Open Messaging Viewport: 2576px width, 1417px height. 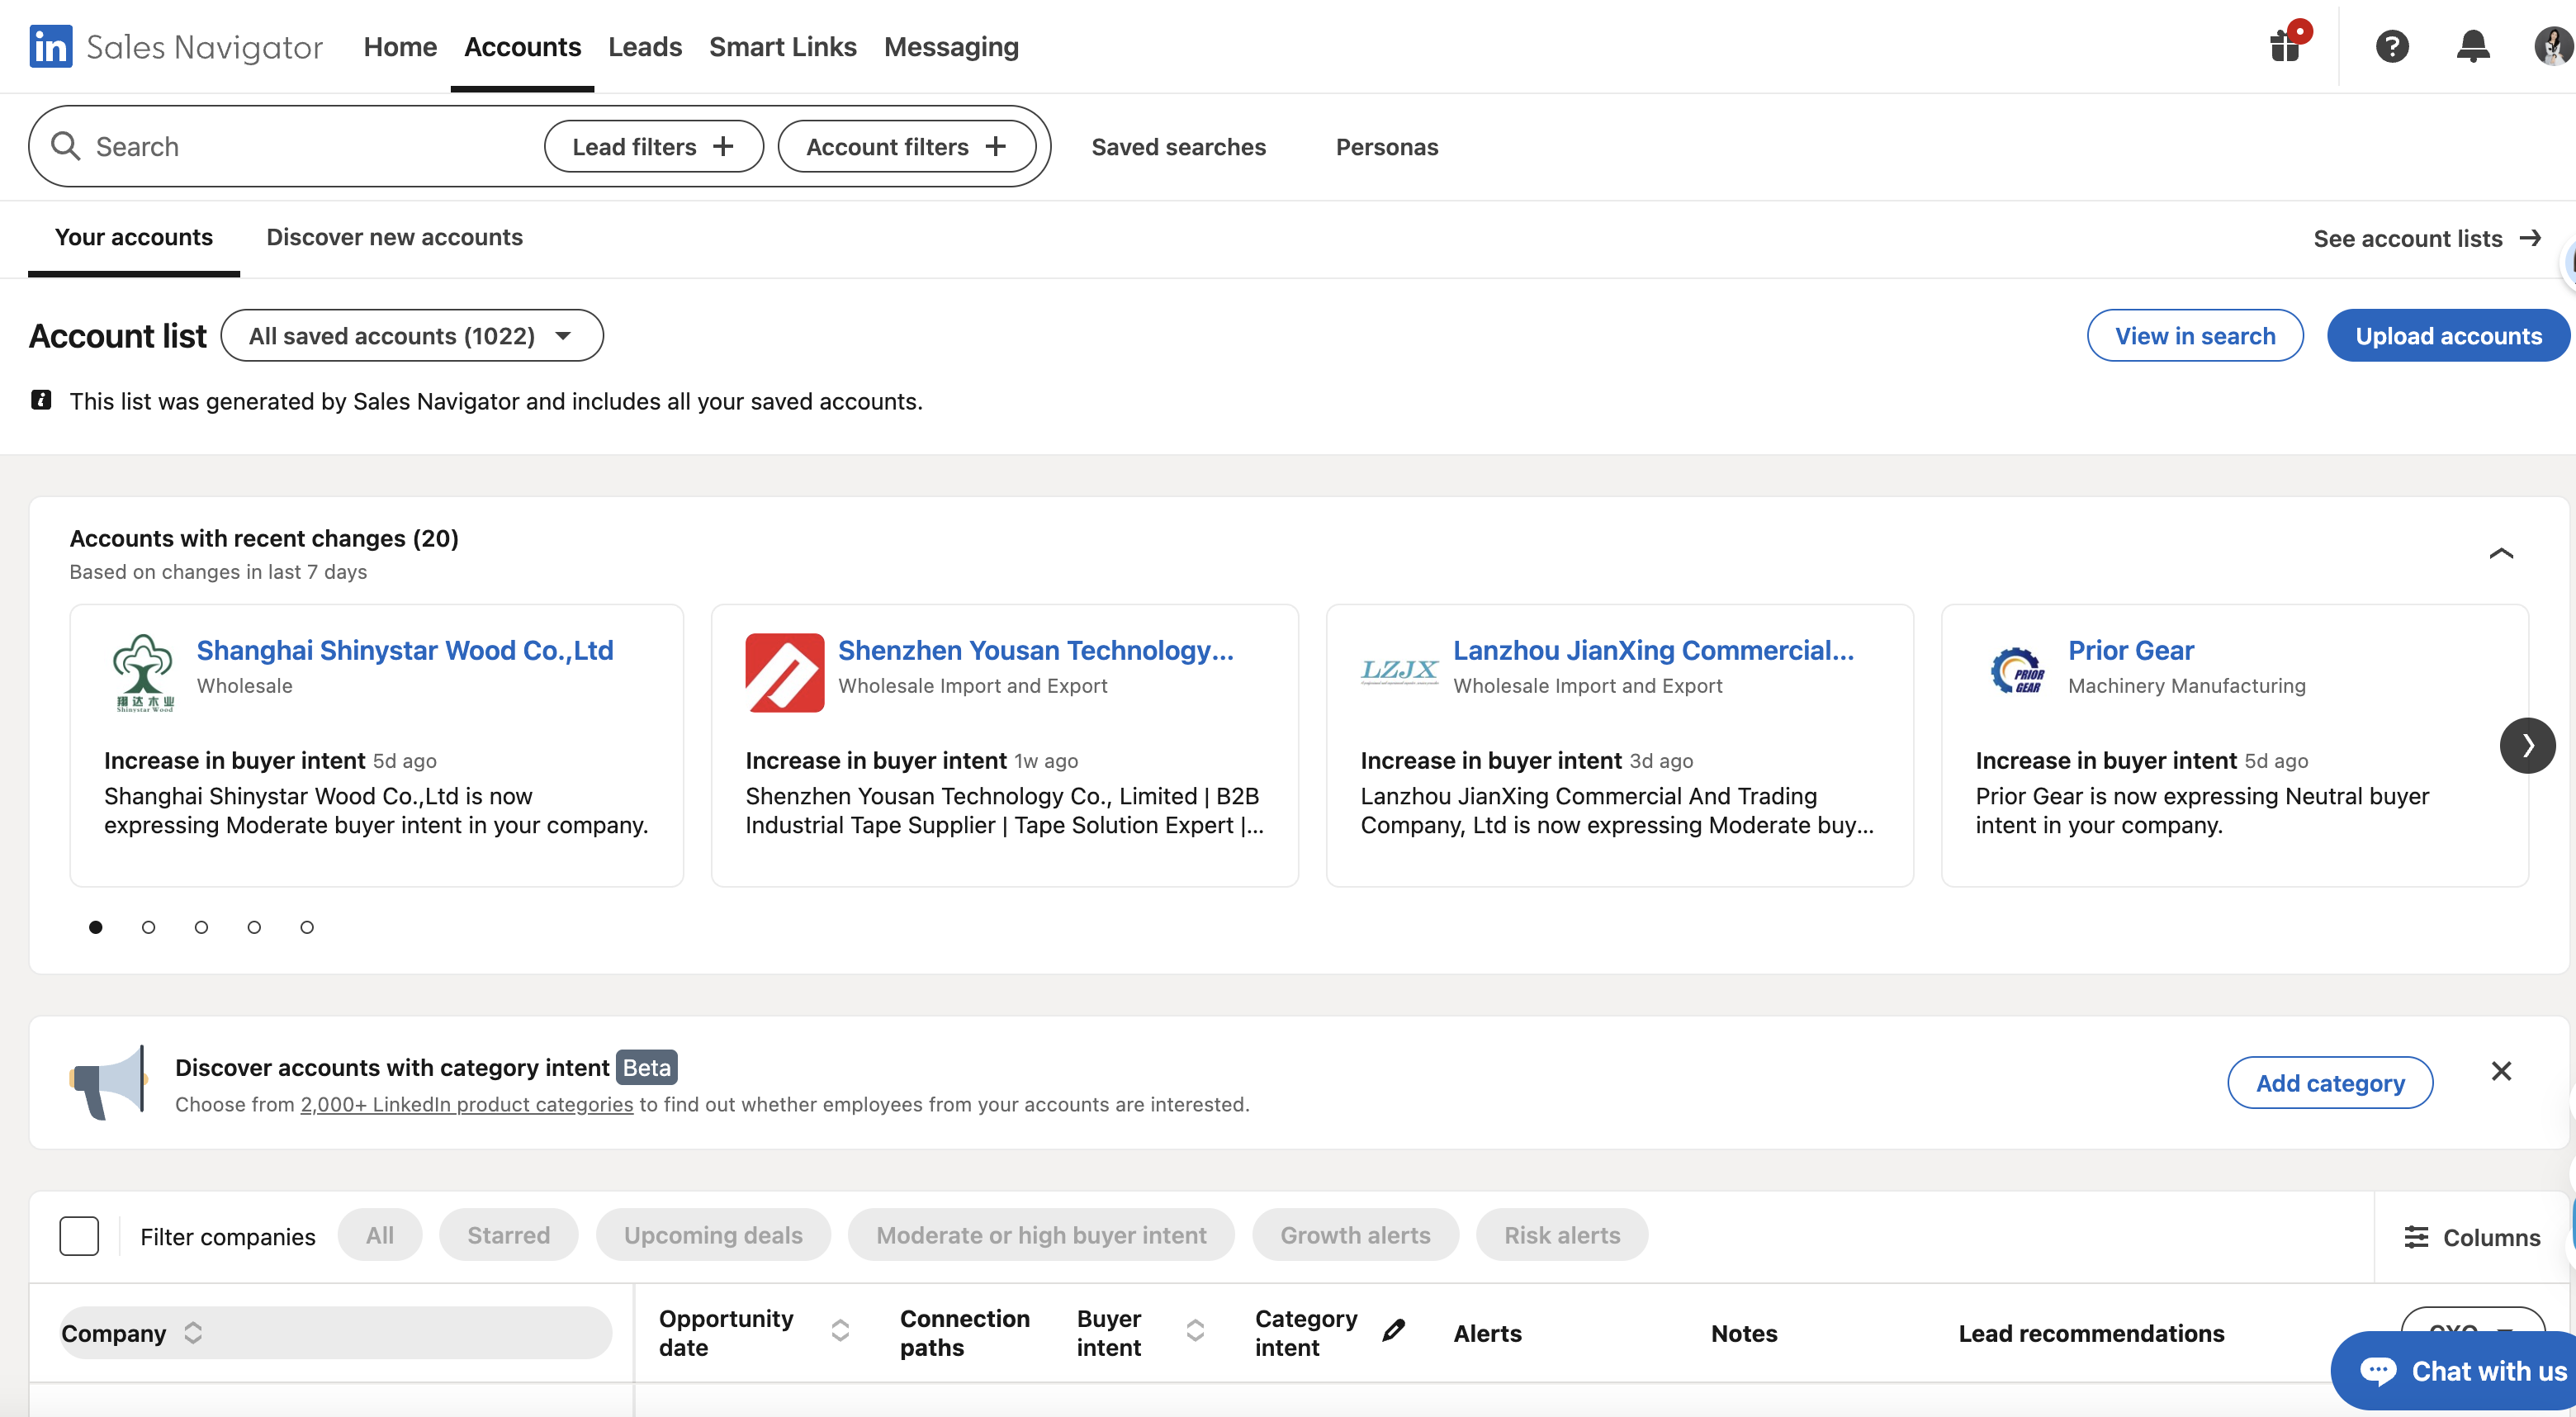click(x=951, y=47)
